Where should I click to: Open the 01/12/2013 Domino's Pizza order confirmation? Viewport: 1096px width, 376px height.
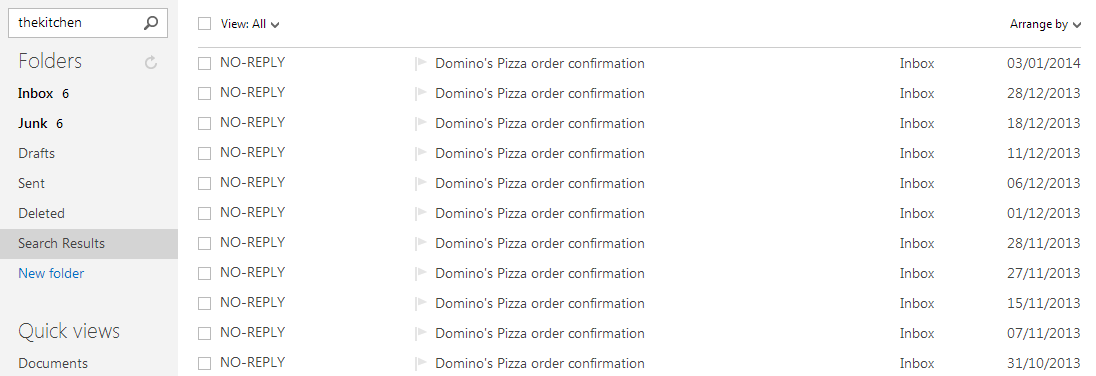tap(540, 214)
